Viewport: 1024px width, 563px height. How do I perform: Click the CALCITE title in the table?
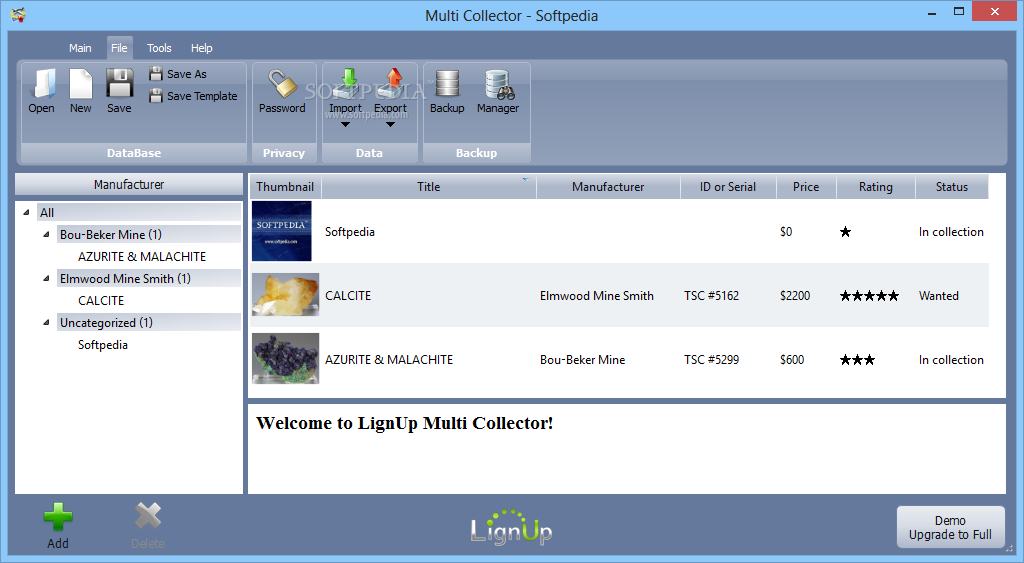tap(348, 296)
